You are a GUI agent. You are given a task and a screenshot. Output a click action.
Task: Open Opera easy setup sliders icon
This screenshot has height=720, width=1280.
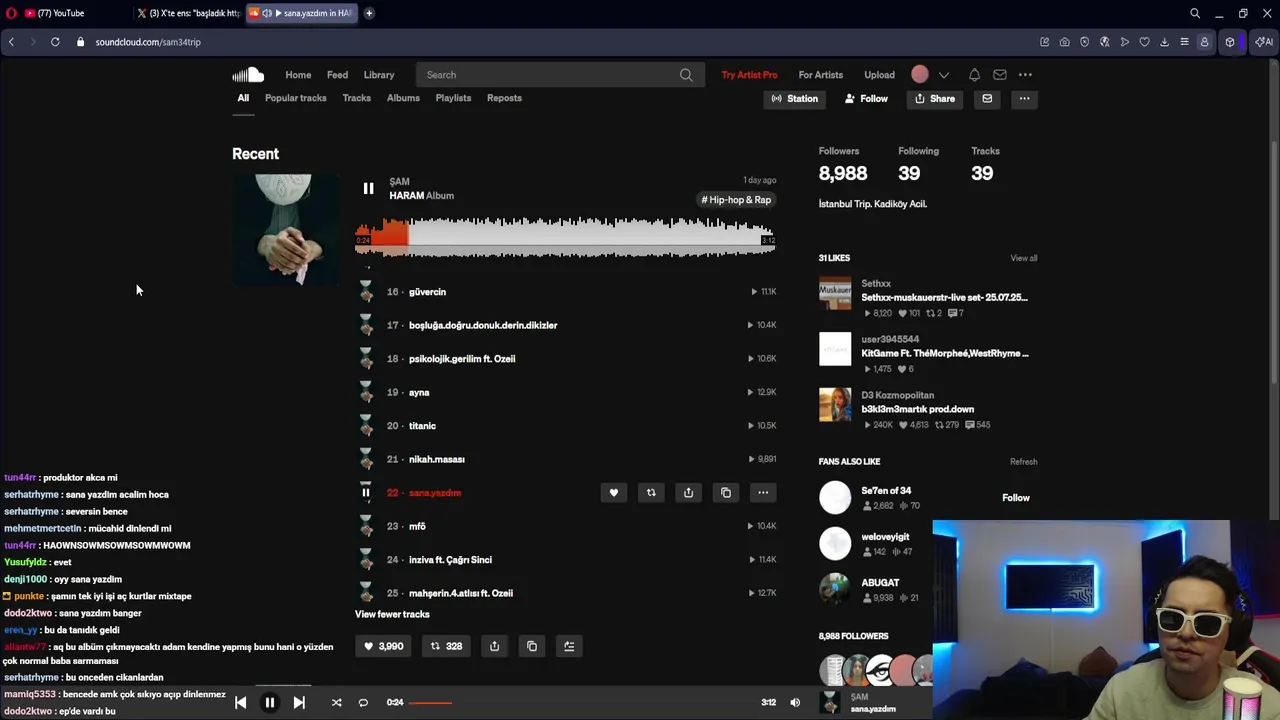1184,42
